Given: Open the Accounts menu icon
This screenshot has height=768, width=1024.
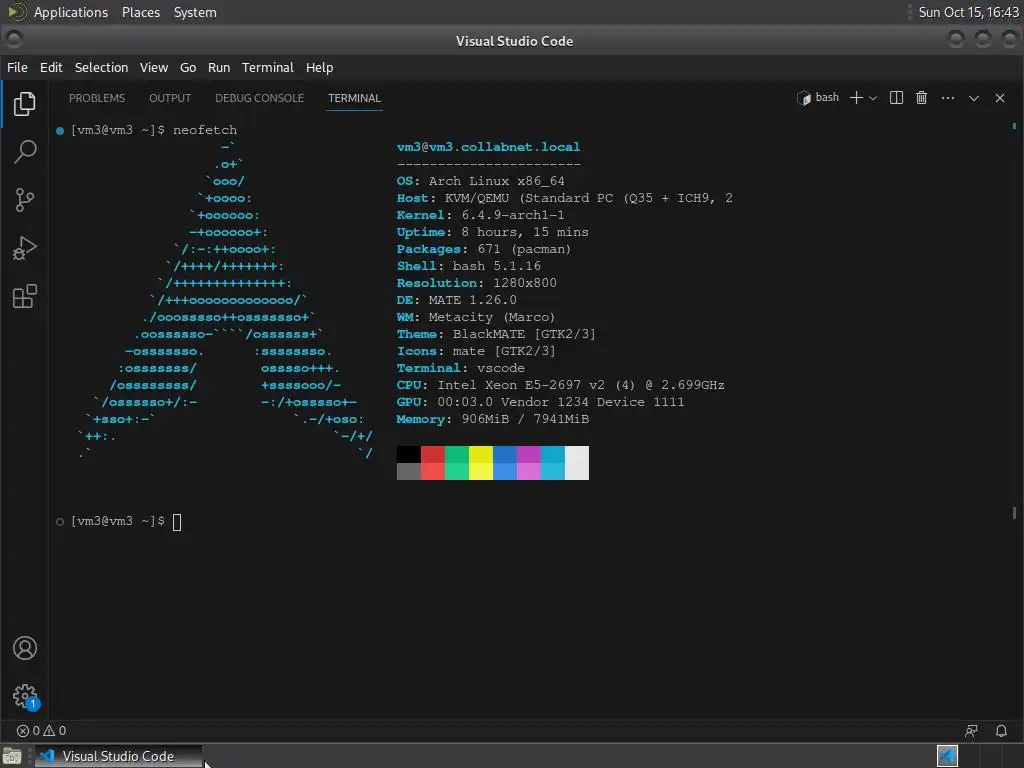Looking at the screenshot, I should [25, 648].
